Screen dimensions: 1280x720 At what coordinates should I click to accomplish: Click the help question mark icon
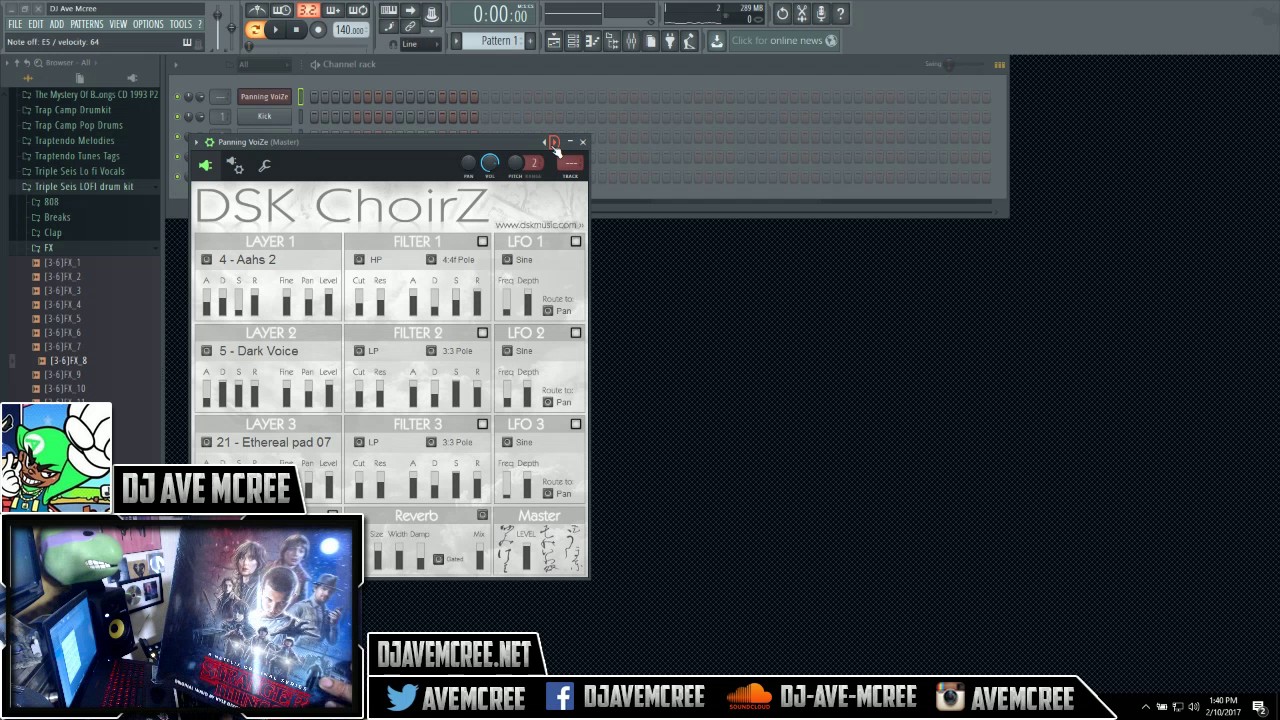(x=840, y=13)
